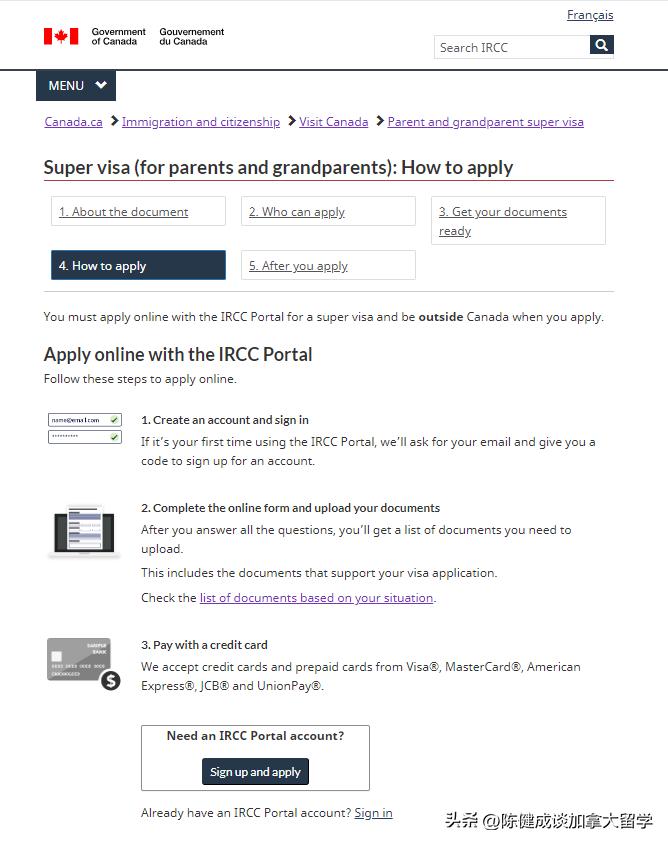
Task: Click the laptop online form icon
Action: pos(84,532)
